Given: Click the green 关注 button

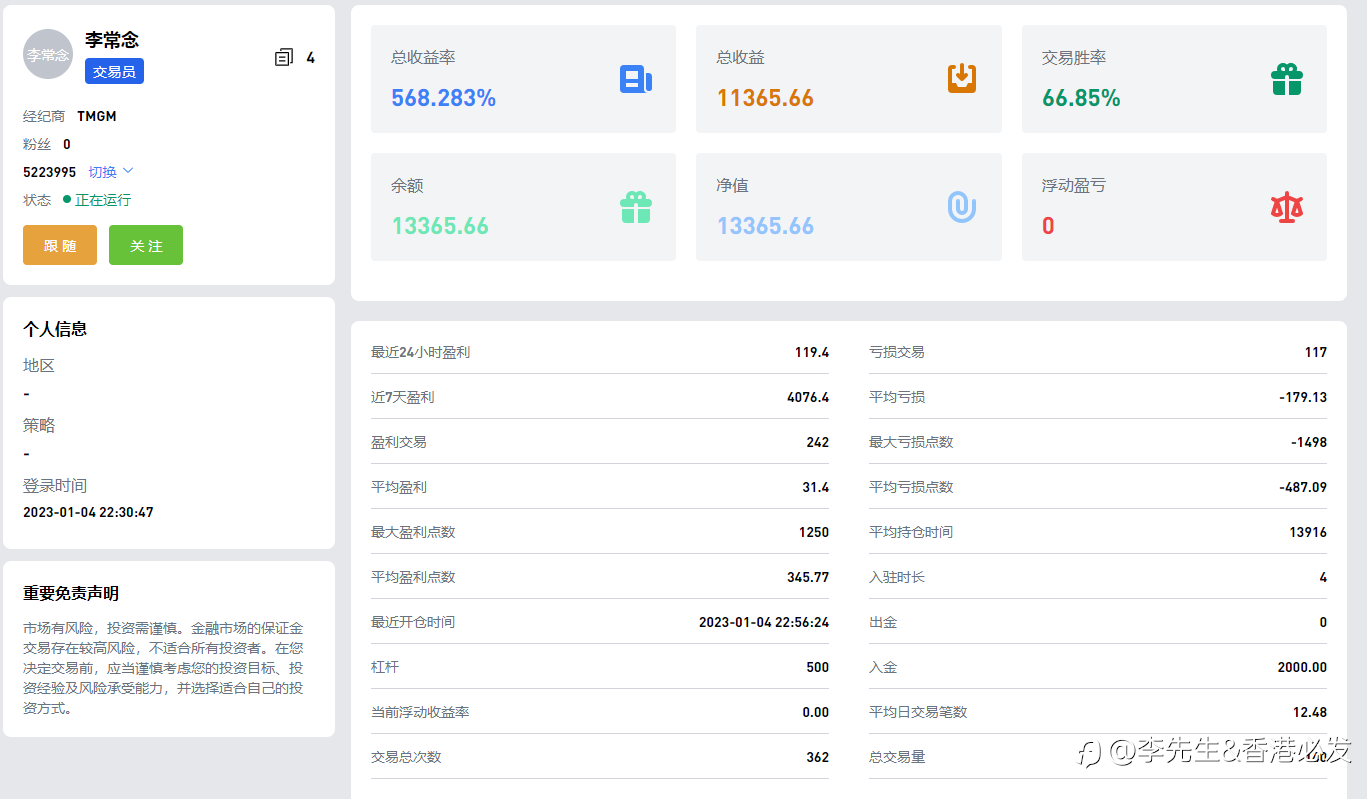Looking at the screenshot, I should (x=146, y=245).
